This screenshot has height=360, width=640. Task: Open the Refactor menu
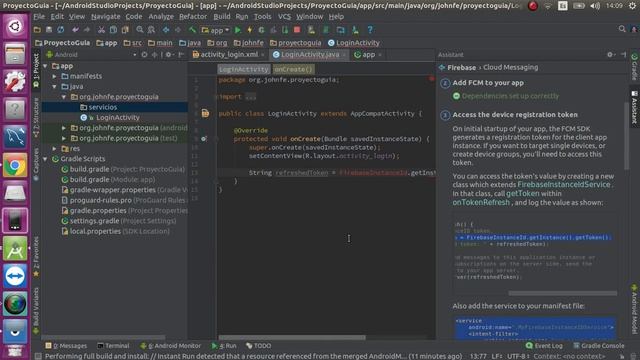[193, 17]
